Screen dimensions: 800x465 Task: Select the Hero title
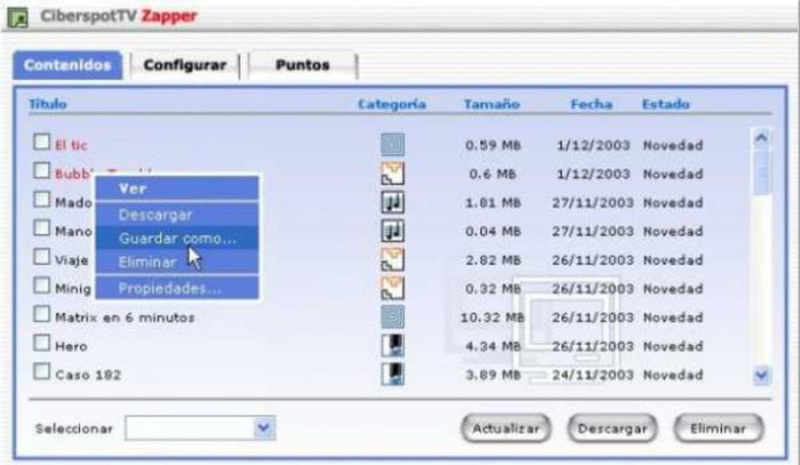71,346
